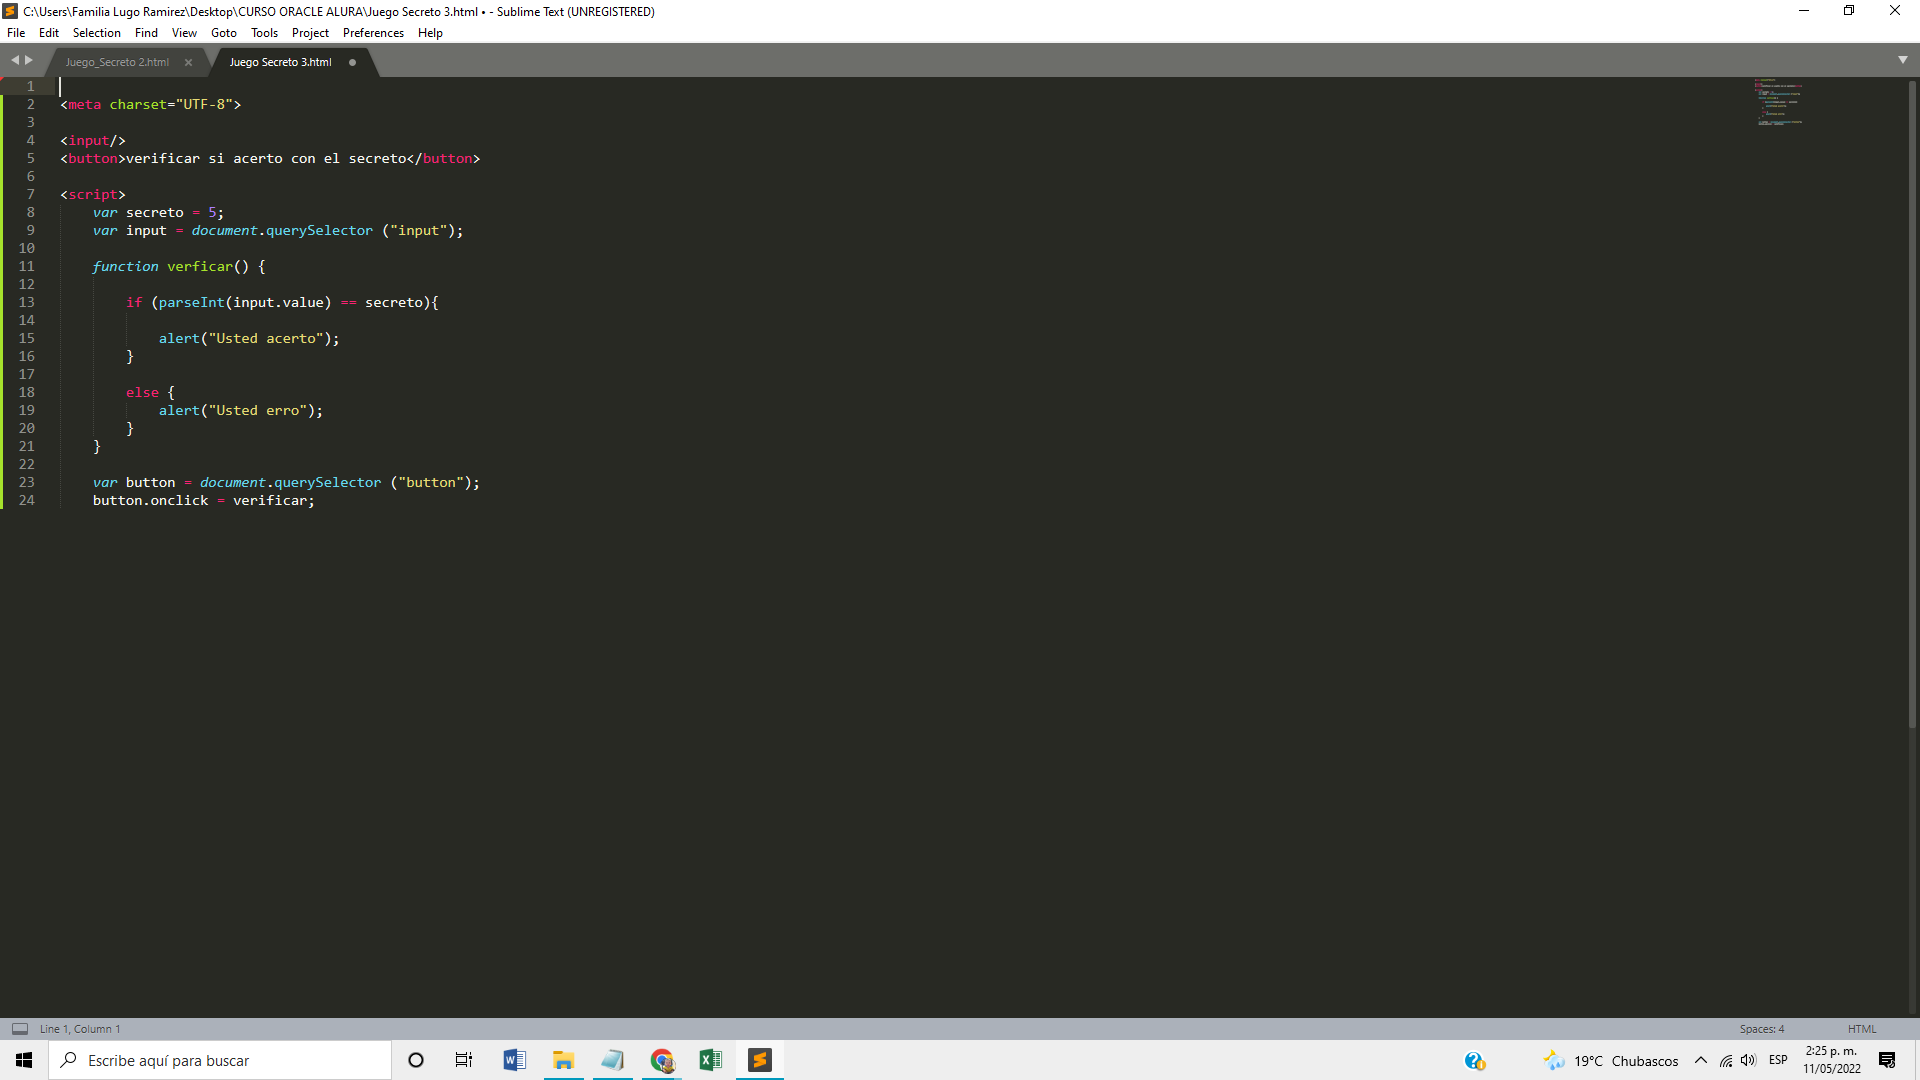Image resolution: width=1920 pixels, height=1080 pixels.
Task: Open Wi-Fi network settings icon
Action: tap(1726, 1060)
